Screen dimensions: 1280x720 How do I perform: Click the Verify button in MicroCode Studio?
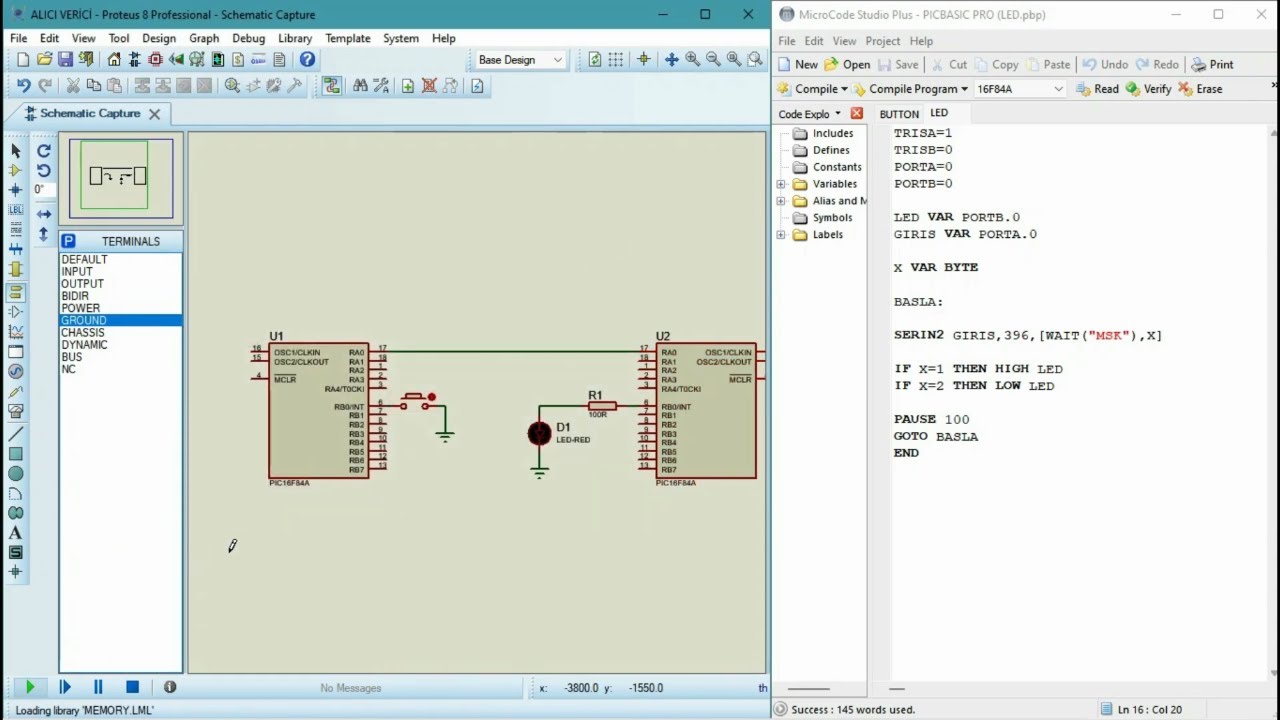1148,89
